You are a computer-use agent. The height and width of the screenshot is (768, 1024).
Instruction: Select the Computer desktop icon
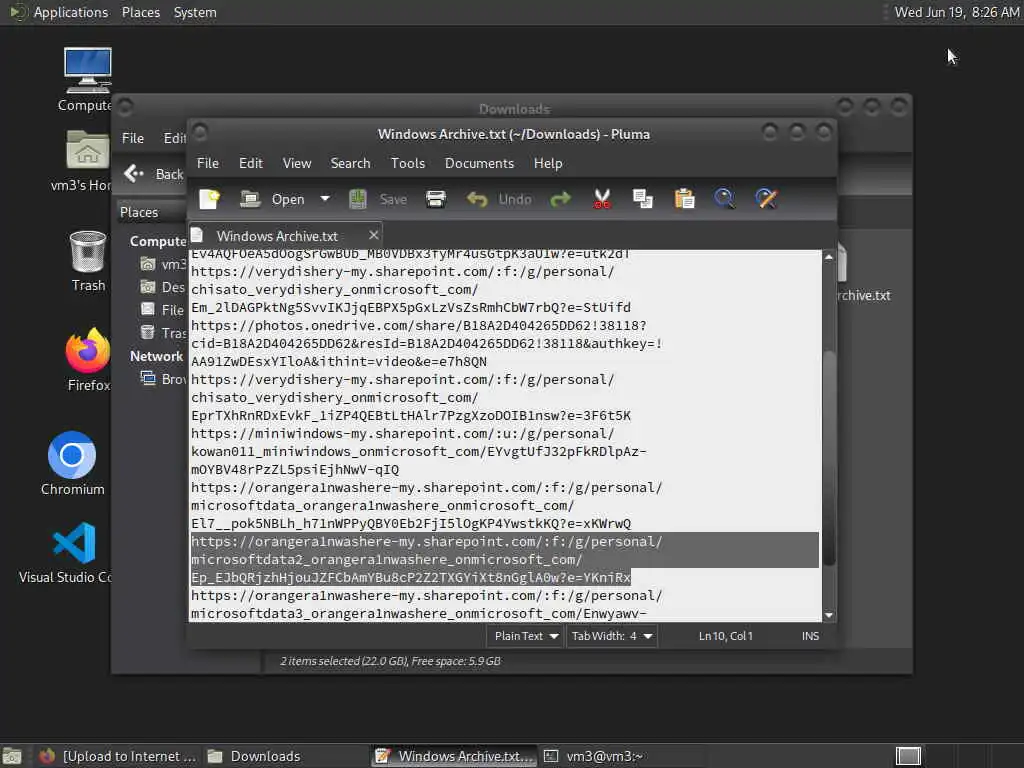[x=87, y=80]
